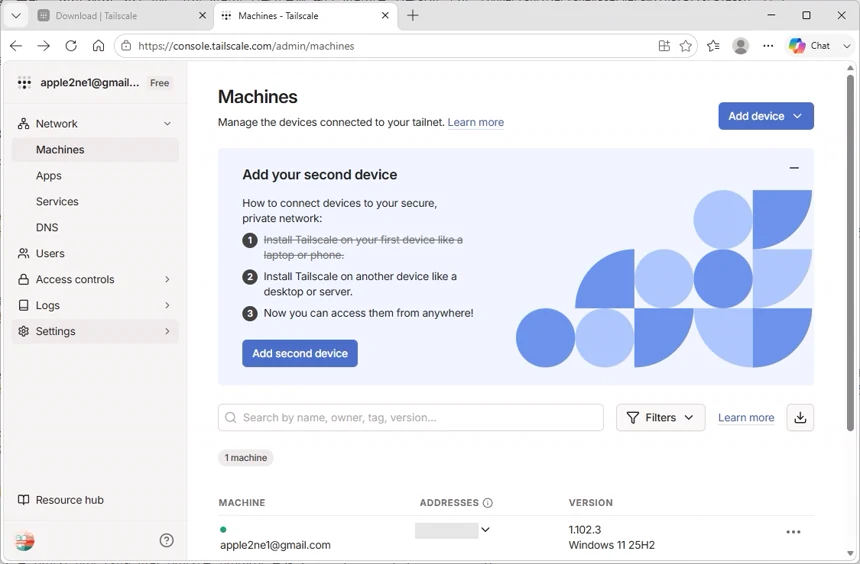Image resolution: width=860 pixels, height=564 pixels.
Task: Click the Tailscale logo in sidebar header
Action: coord(24,83)
